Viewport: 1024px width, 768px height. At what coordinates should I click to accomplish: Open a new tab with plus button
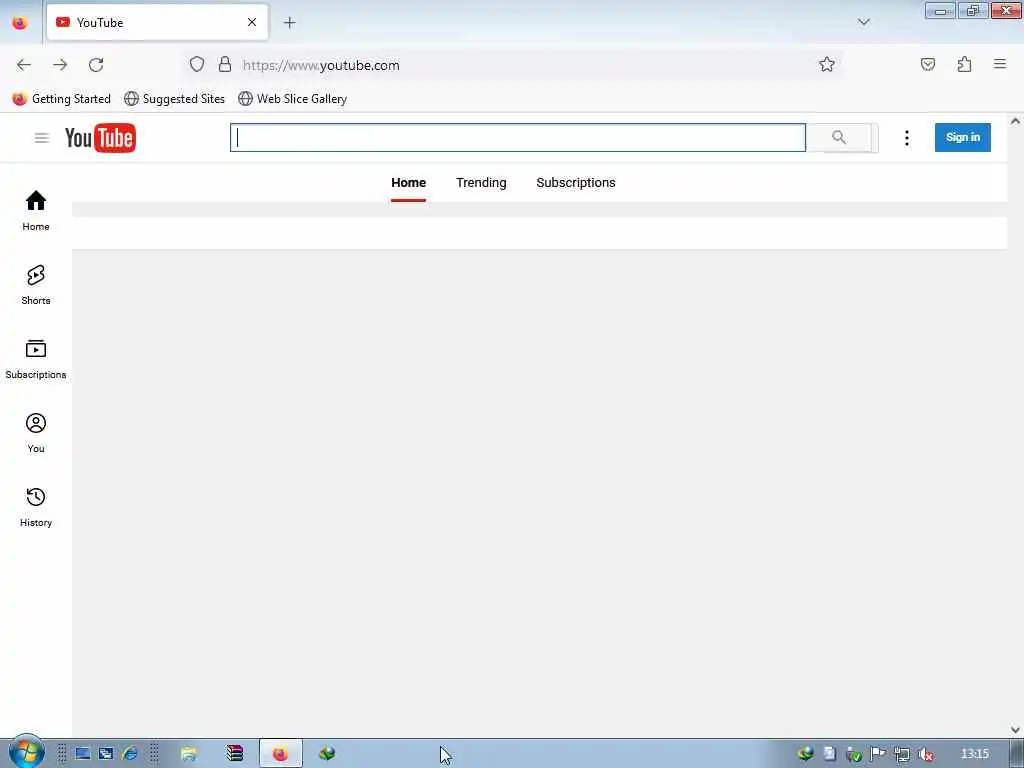coord(289,23)
